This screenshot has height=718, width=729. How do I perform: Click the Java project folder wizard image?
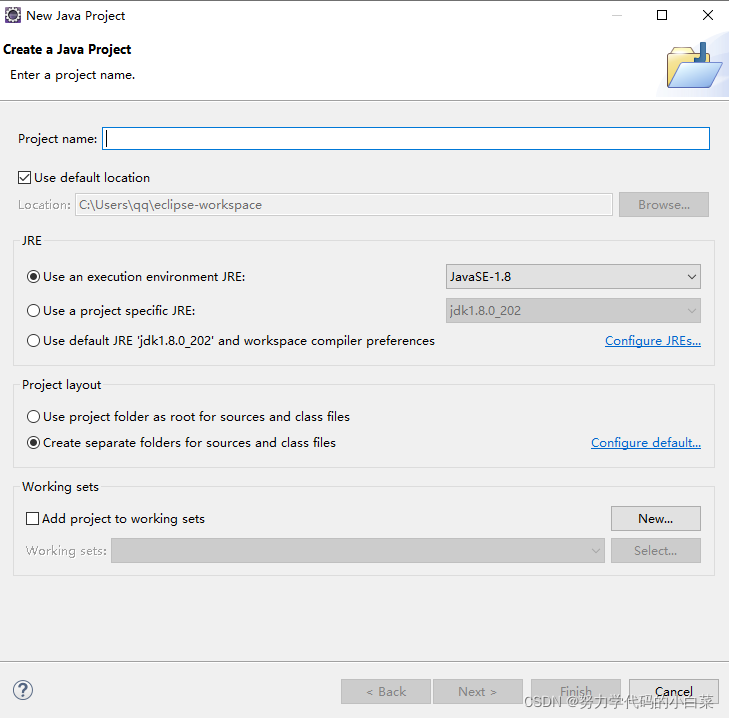click(x=694, y=66)
